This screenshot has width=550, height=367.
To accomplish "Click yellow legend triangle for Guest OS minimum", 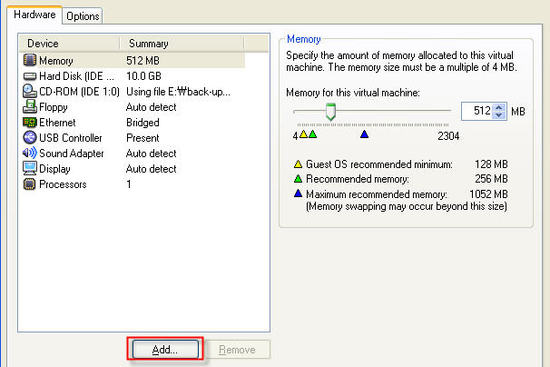I will pyautogui.click(x=298, y=164).
